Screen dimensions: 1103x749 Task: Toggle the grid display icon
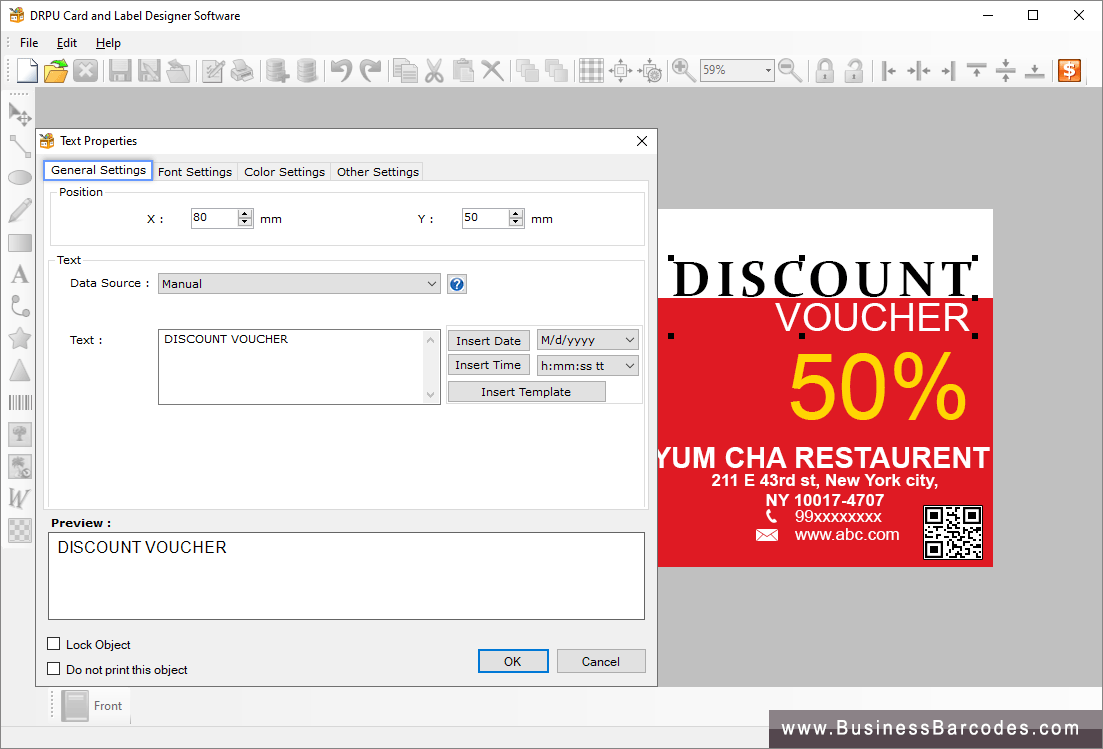tap(591, 70)
